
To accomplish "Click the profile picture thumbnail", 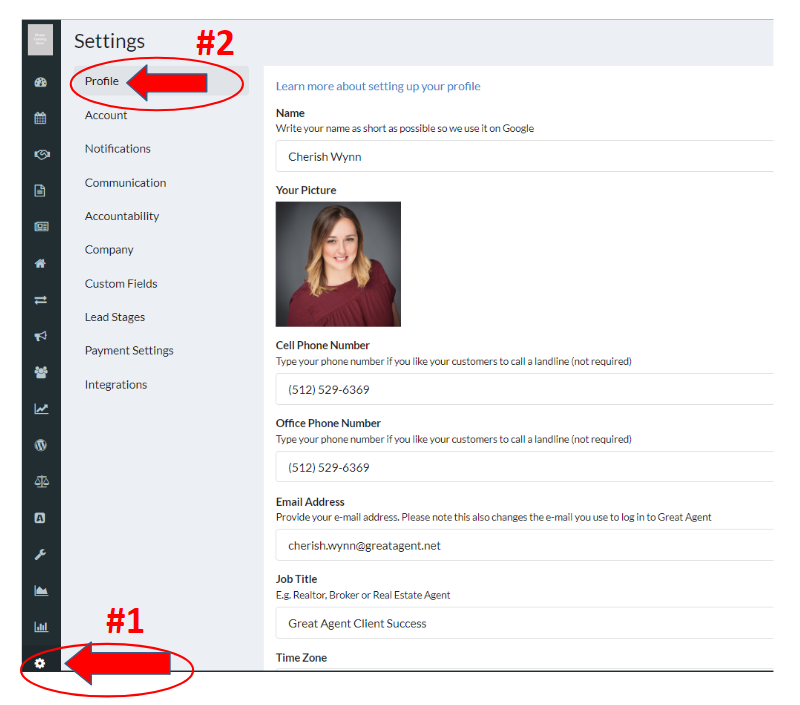I will click(x=338, y=264).
